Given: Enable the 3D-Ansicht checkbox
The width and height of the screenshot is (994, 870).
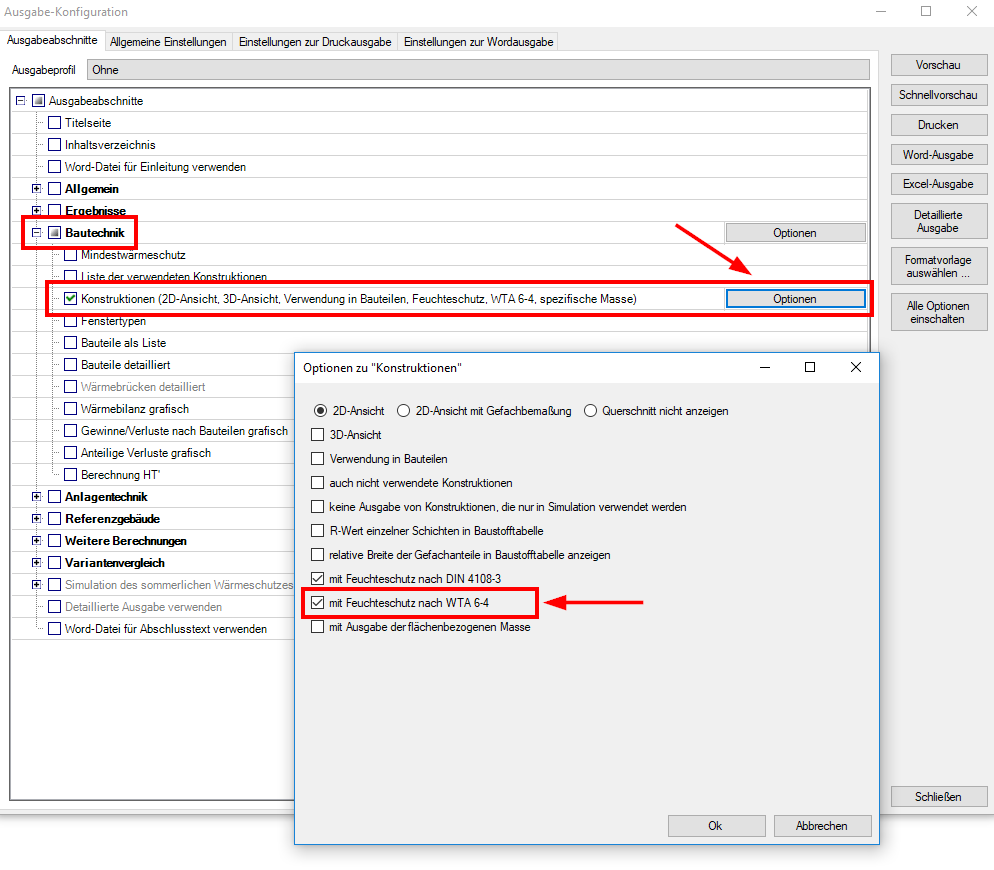Looking at the screenshot, I should click(318, 435).
